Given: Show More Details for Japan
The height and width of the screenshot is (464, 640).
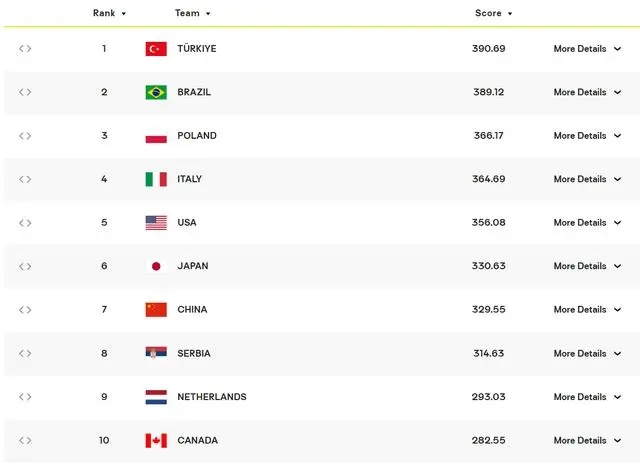Looking at the screenshot, I should [x=587, y=266].
